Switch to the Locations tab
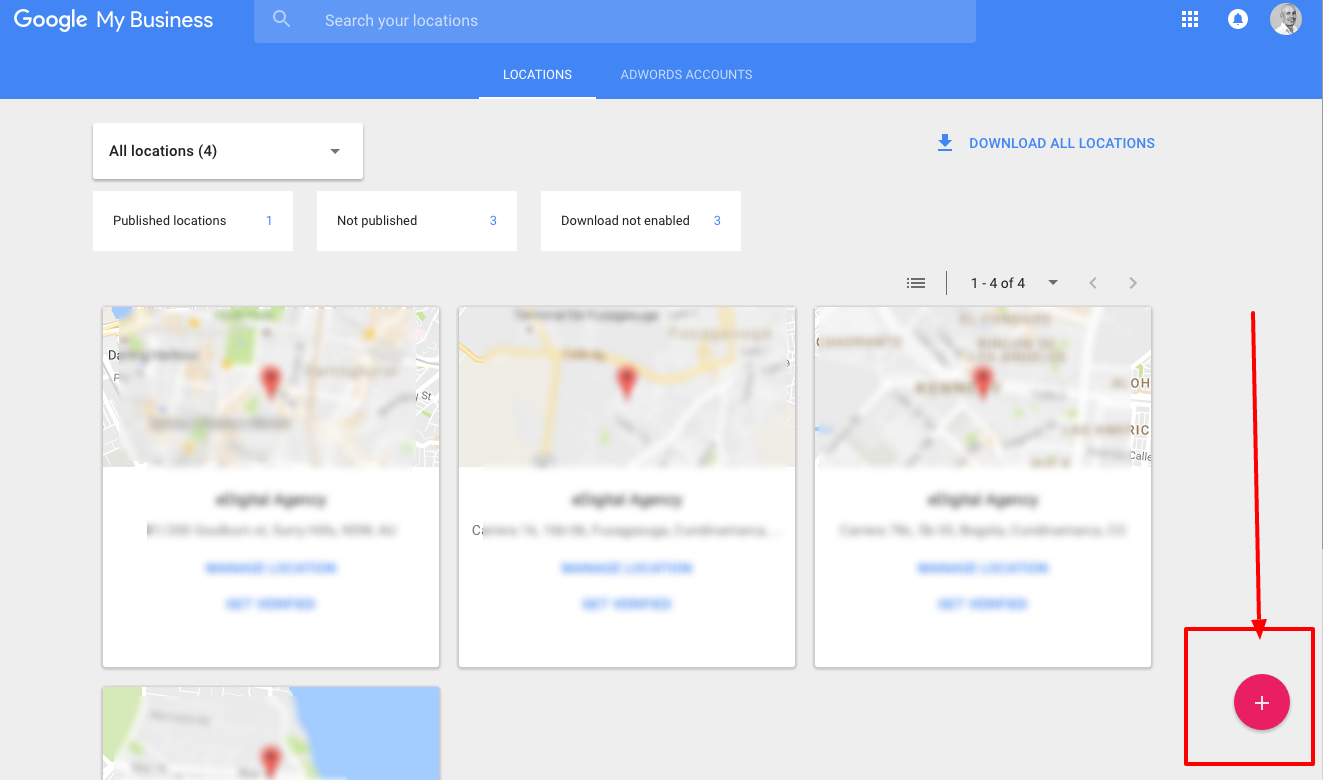This screenshot has width=1323, height=780. click(537, 75)
